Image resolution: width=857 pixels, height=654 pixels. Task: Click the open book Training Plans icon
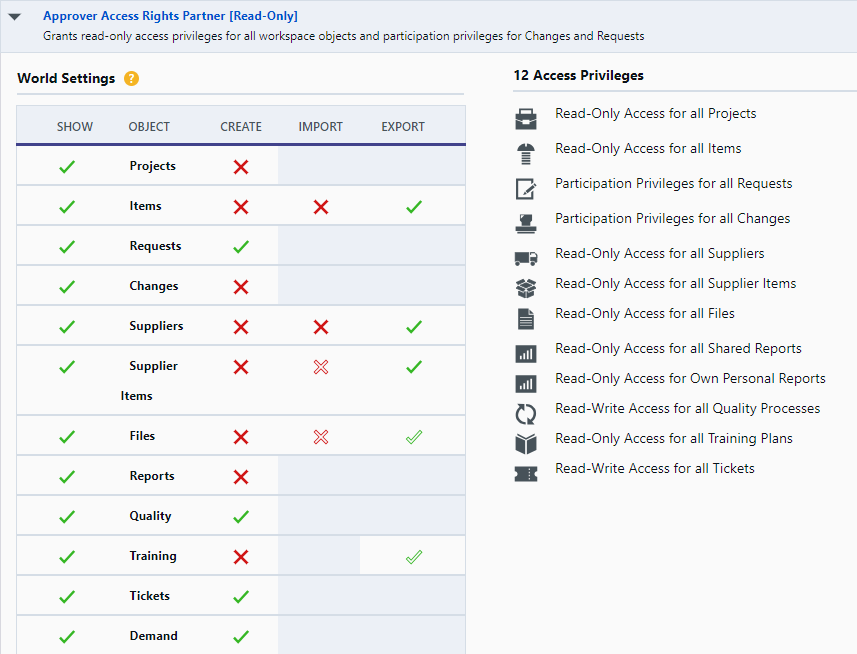coord(526,444)
